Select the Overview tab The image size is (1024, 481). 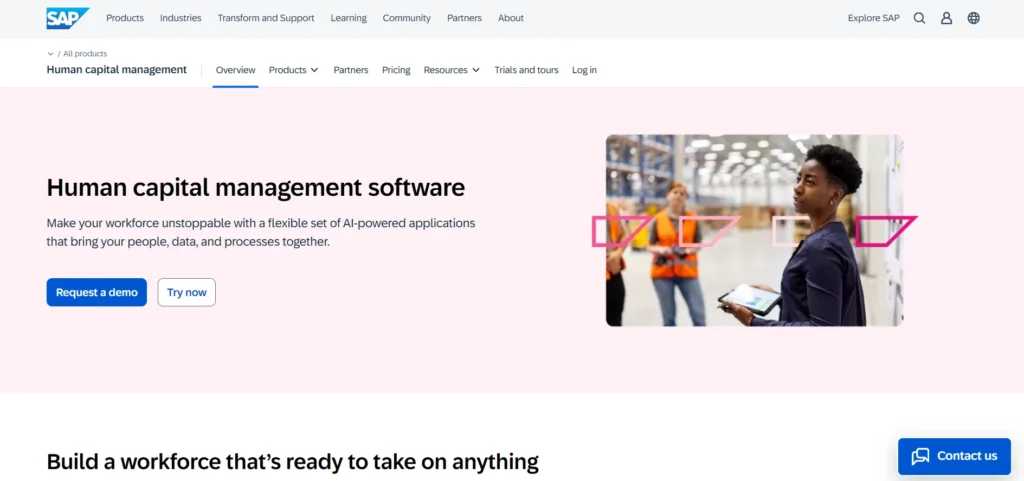pyautogui.click(x=236, y=70)
